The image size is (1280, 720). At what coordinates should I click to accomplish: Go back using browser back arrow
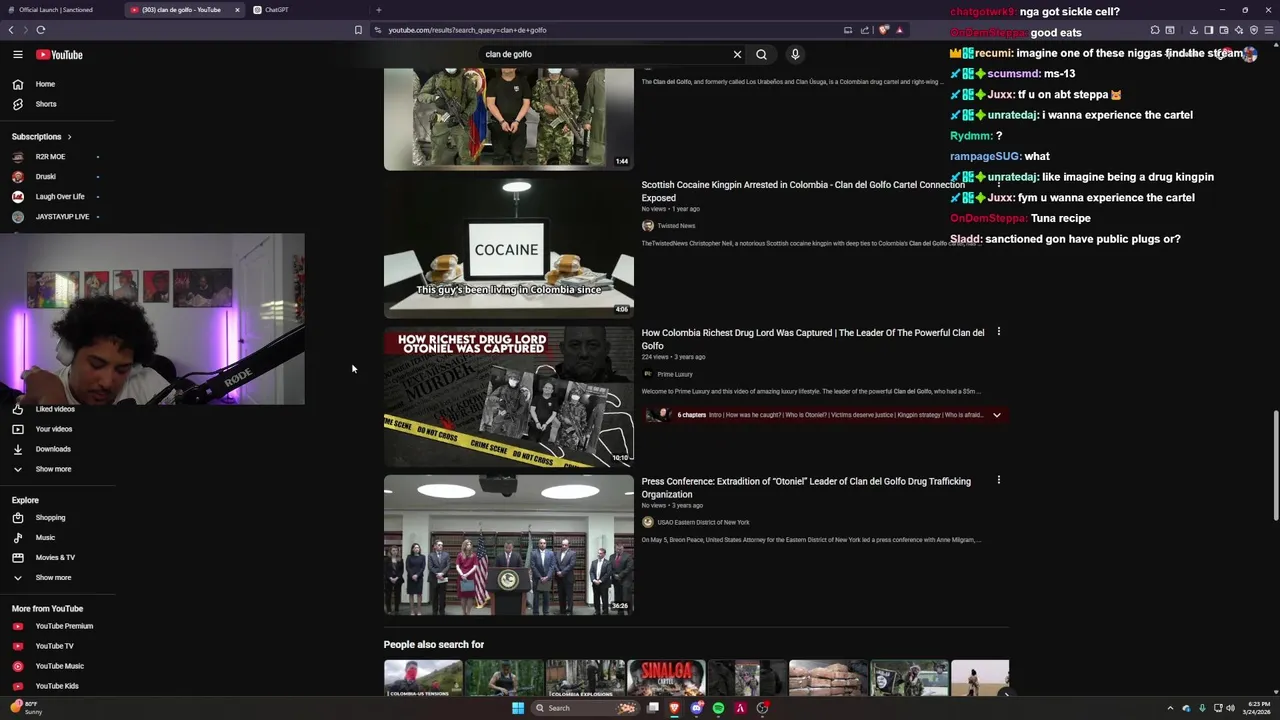11,30
